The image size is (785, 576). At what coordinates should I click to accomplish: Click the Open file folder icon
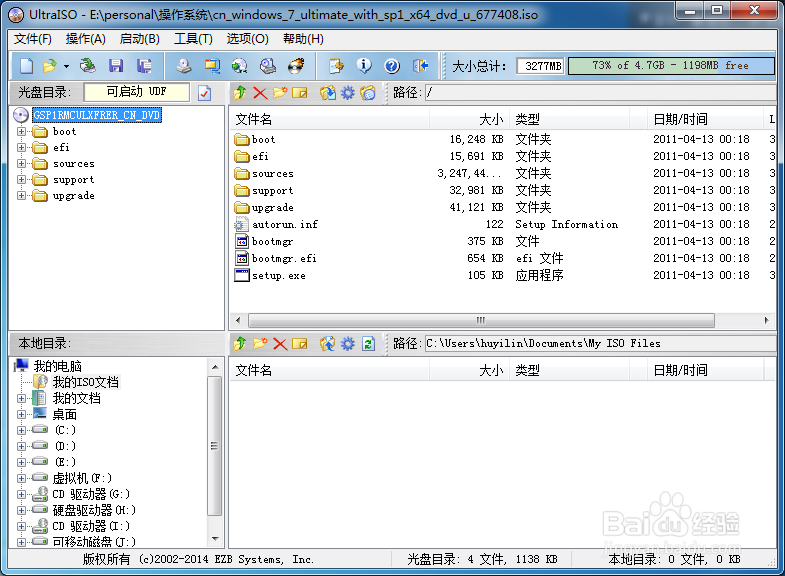50,66
